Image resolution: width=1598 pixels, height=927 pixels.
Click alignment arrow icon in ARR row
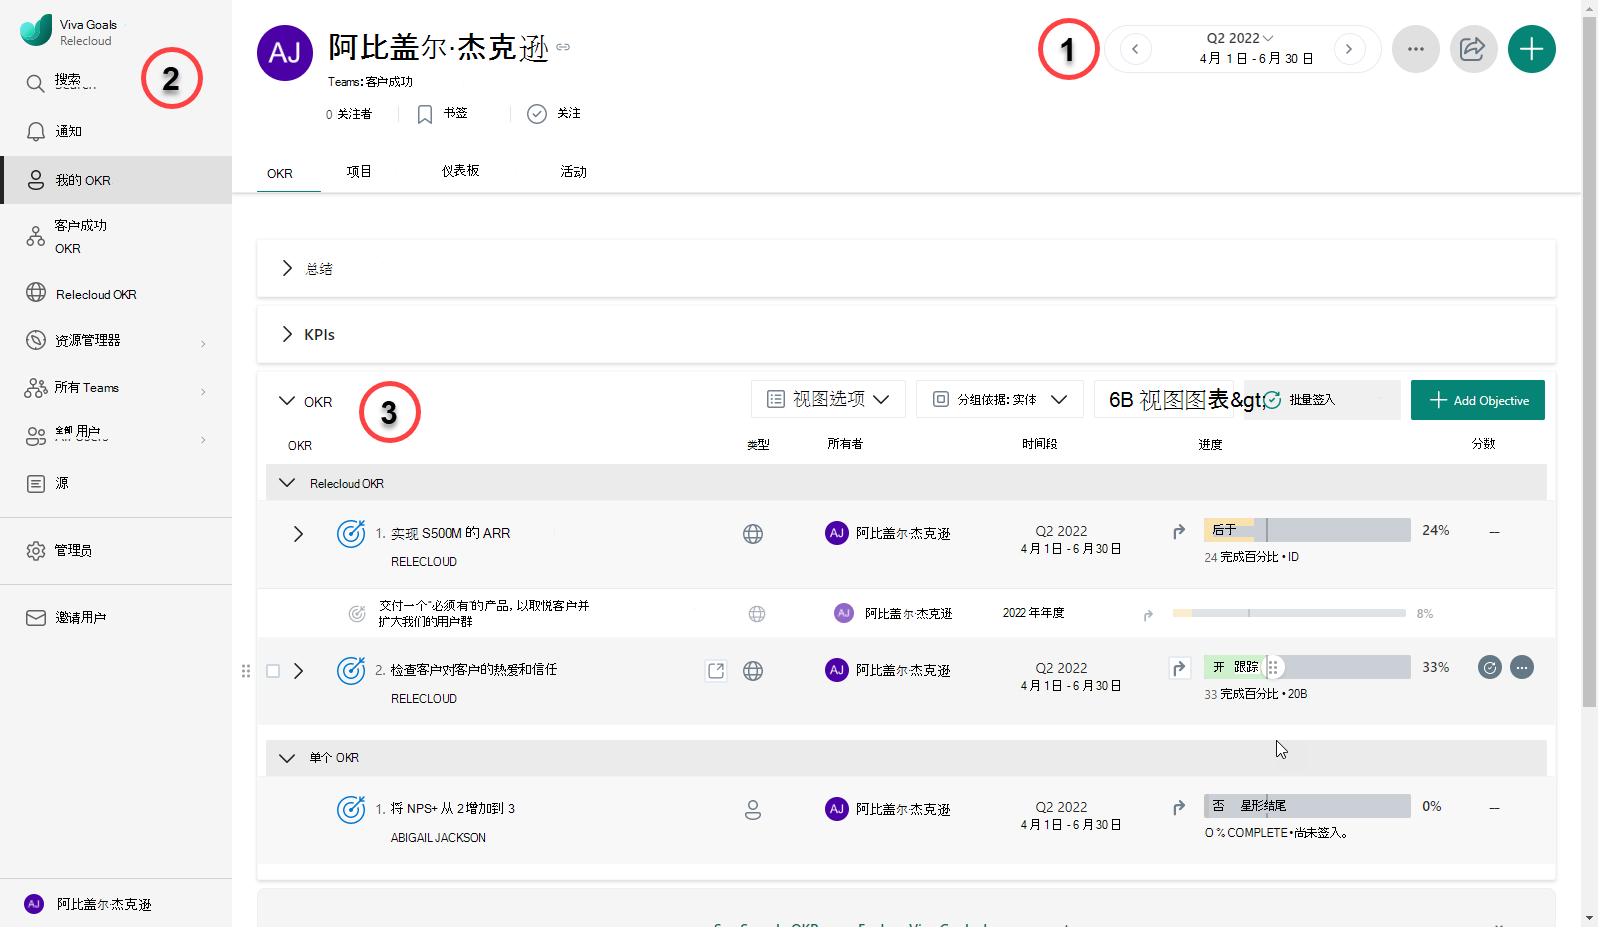point(1179,532)
